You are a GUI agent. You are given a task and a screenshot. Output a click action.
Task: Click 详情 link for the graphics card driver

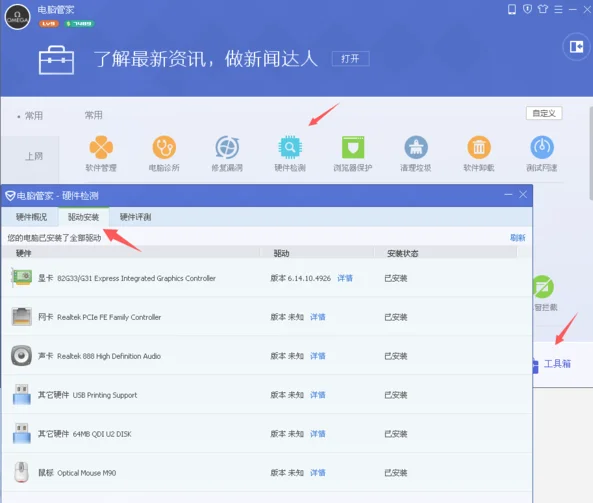[345, 278]
